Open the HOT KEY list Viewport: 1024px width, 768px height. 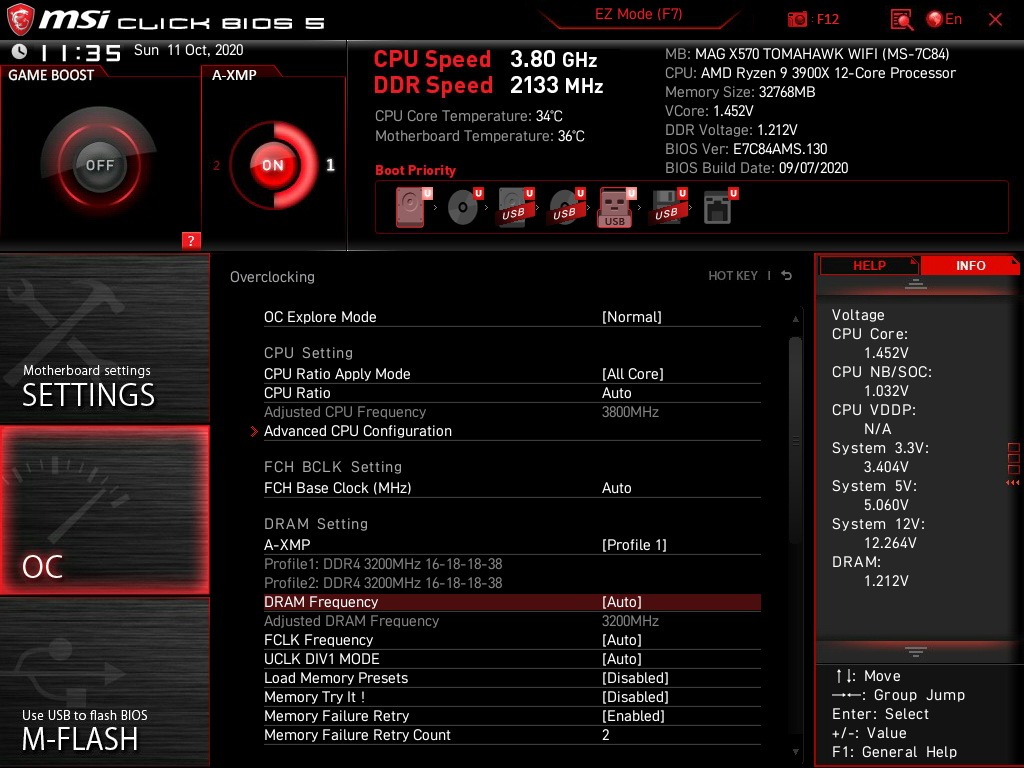point(733,276)
